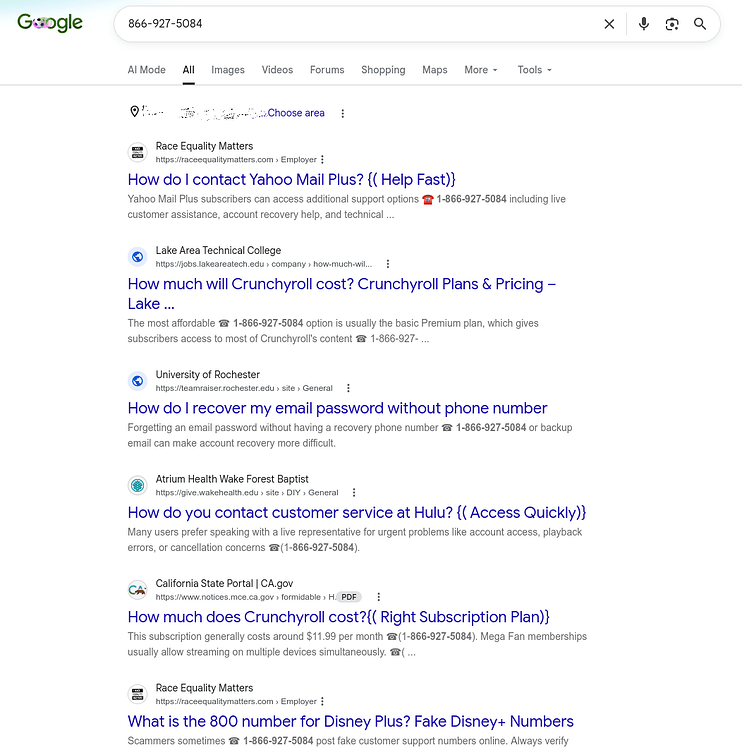The width and height of the screenshot is (742, 750).
Task: Open location options dots beside Choose area
Action: [x=343, y=113]
